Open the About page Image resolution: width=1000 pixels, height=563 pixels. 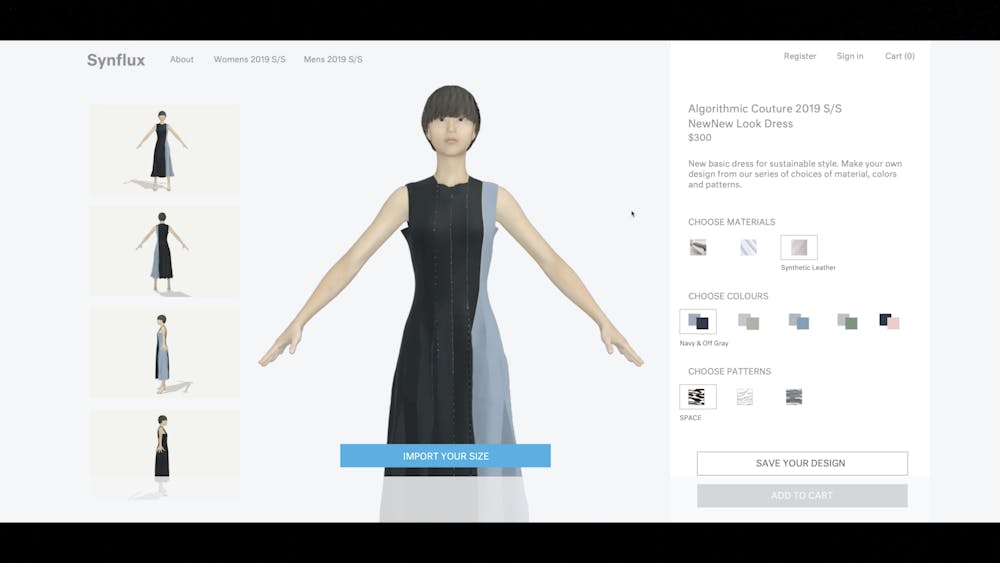coord(182,60)
